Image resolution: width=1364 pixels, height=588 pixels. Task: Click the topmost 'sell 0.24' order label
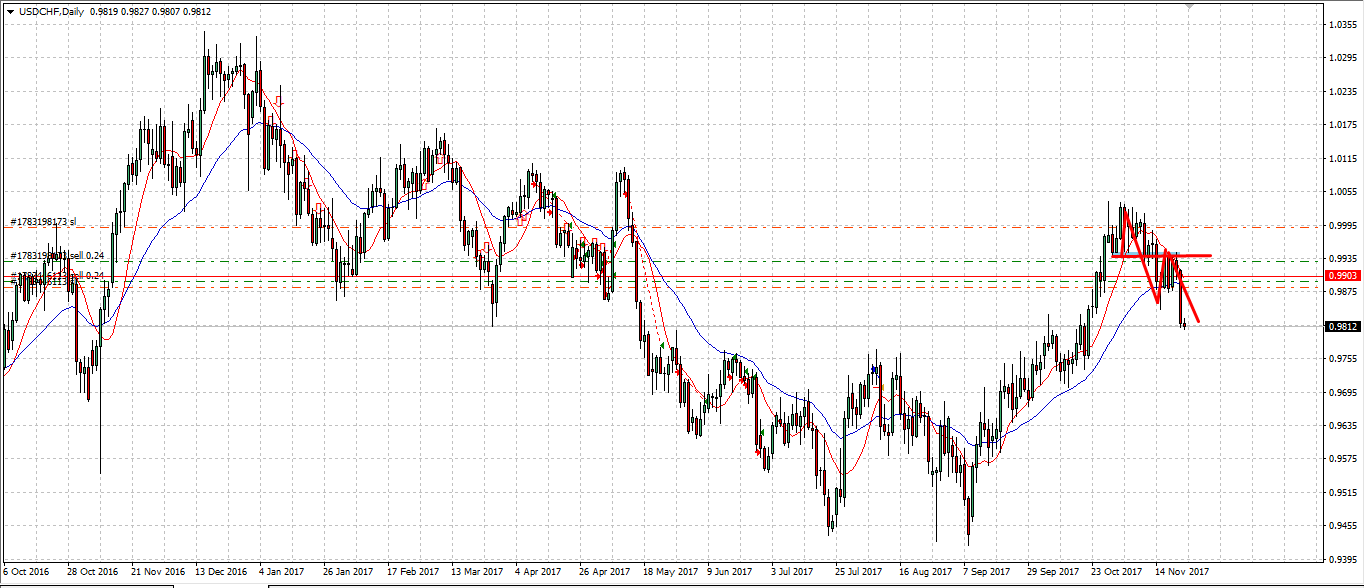pyautogui.click(x=85, y=256)
